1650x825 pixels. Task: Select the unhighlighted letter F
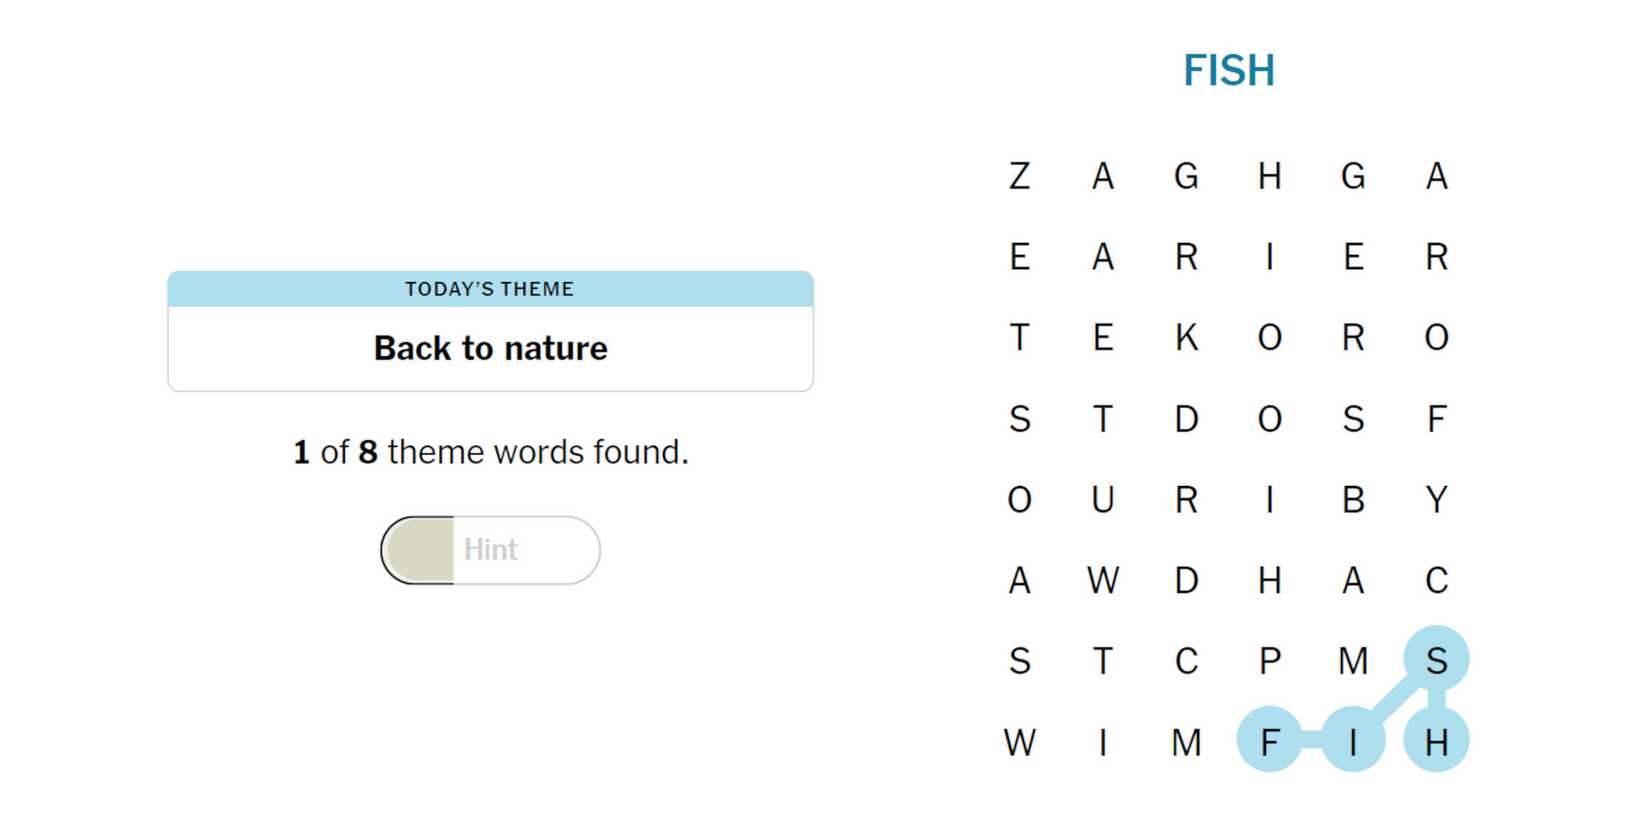(1436, 419)
